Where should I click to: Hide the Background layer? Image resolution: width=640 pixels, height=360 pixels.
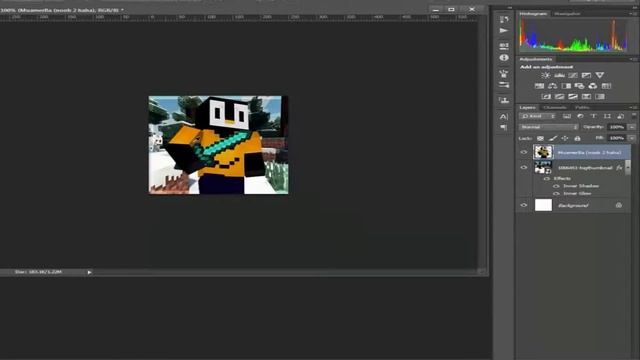tap(524, 205)
